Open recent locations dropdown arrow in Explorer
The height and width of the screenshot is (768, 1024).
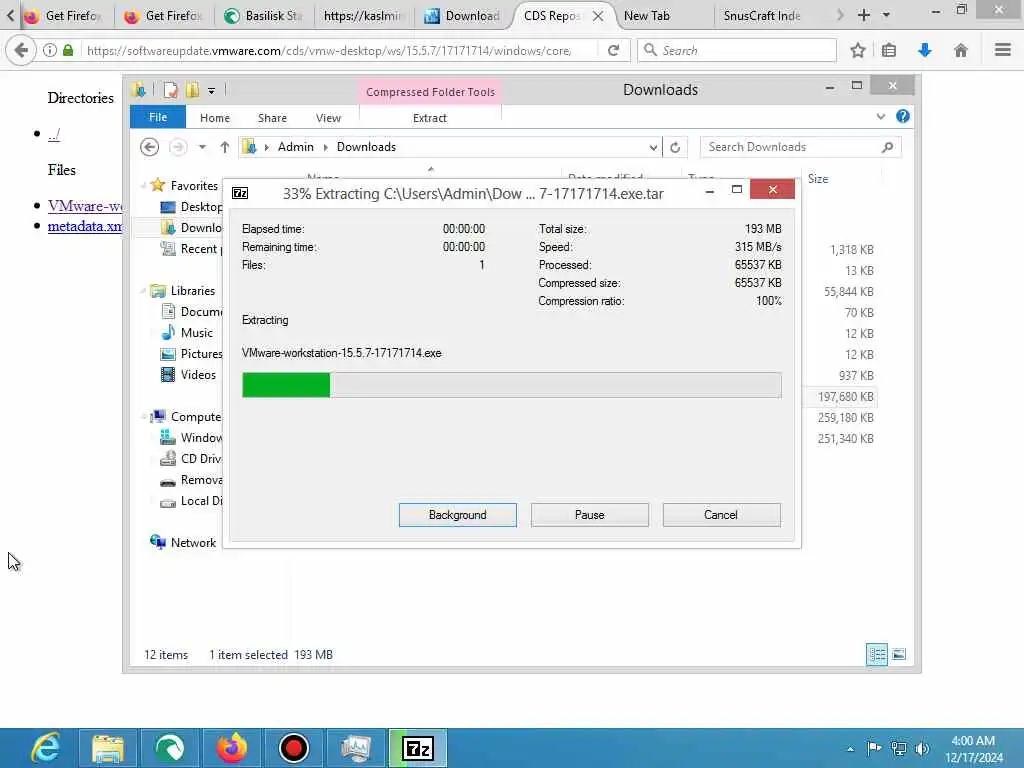pos(202,147)
